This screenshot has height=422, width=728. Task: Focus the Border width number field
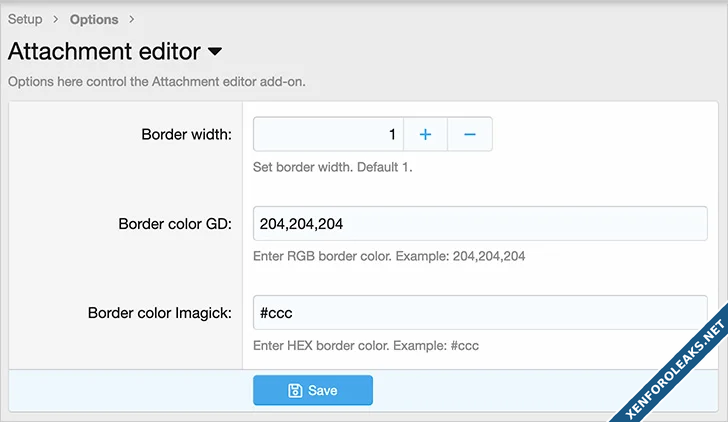coord(328,134)
